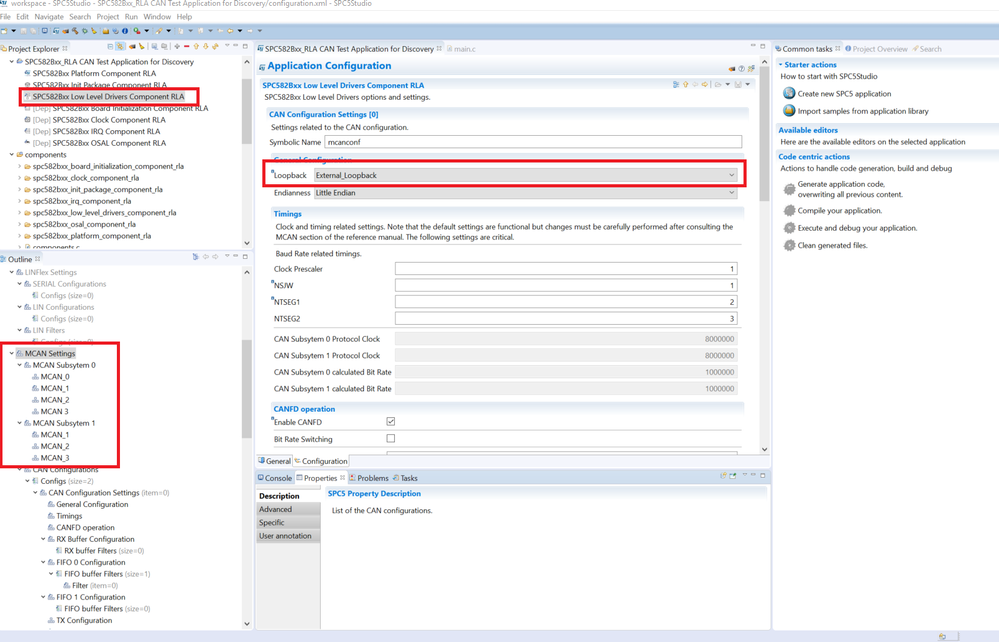
Task: Select Timings item in Outline tree
Action: pos(69,516)
